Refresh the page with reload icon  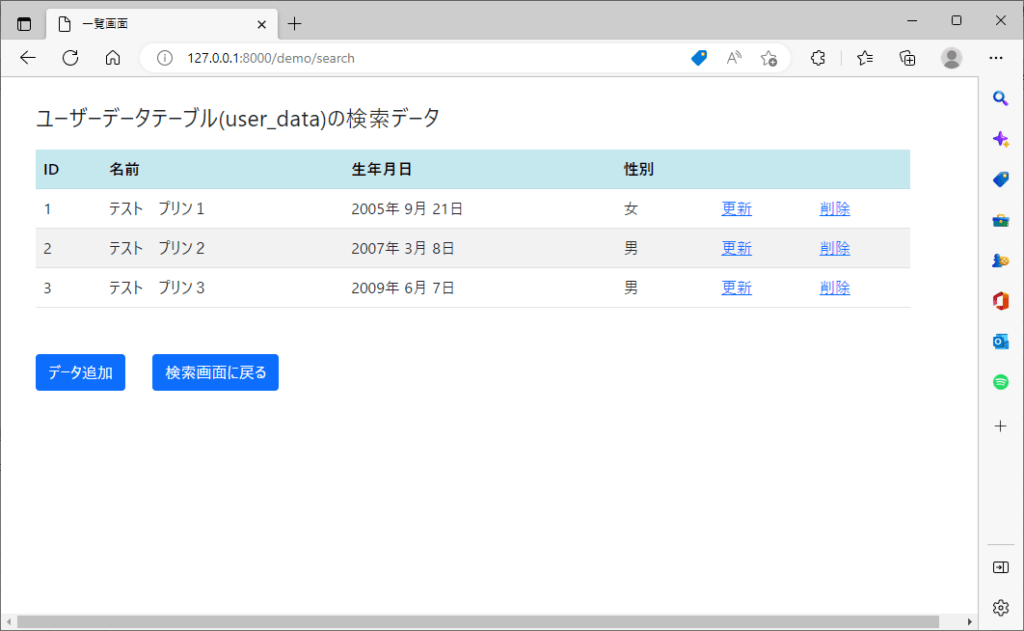click(x=70, y=58)
